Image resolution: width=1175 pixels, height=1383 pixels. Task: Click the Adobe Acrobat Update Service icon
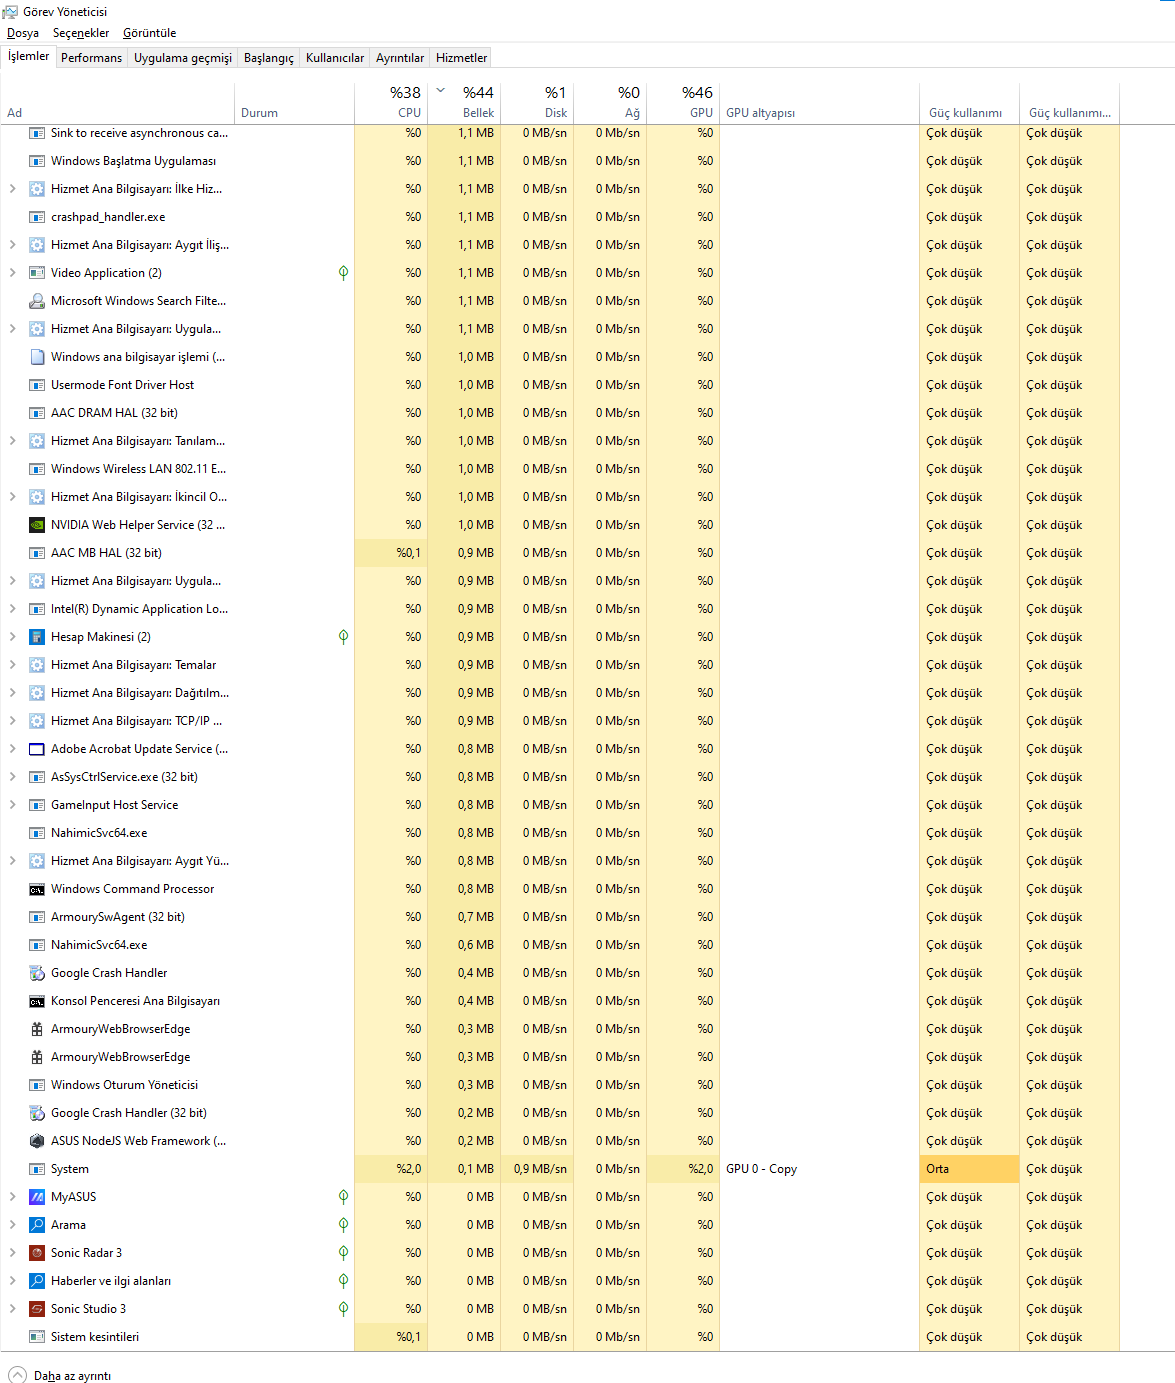[37, 749]
